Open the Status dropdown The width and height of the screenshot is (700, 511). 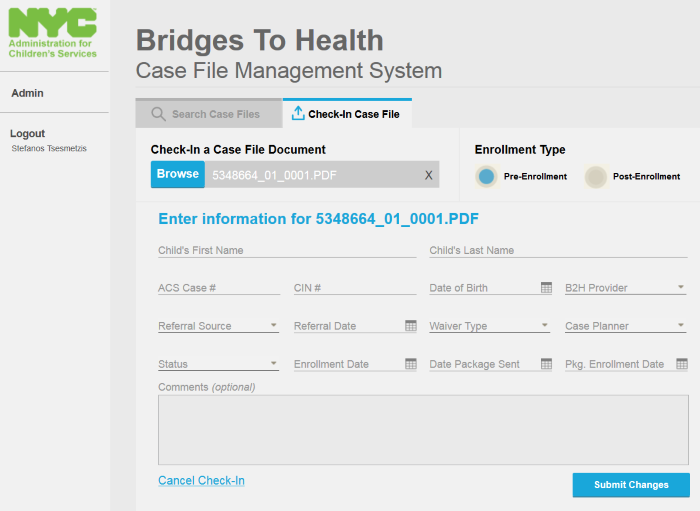pos(218,364)
